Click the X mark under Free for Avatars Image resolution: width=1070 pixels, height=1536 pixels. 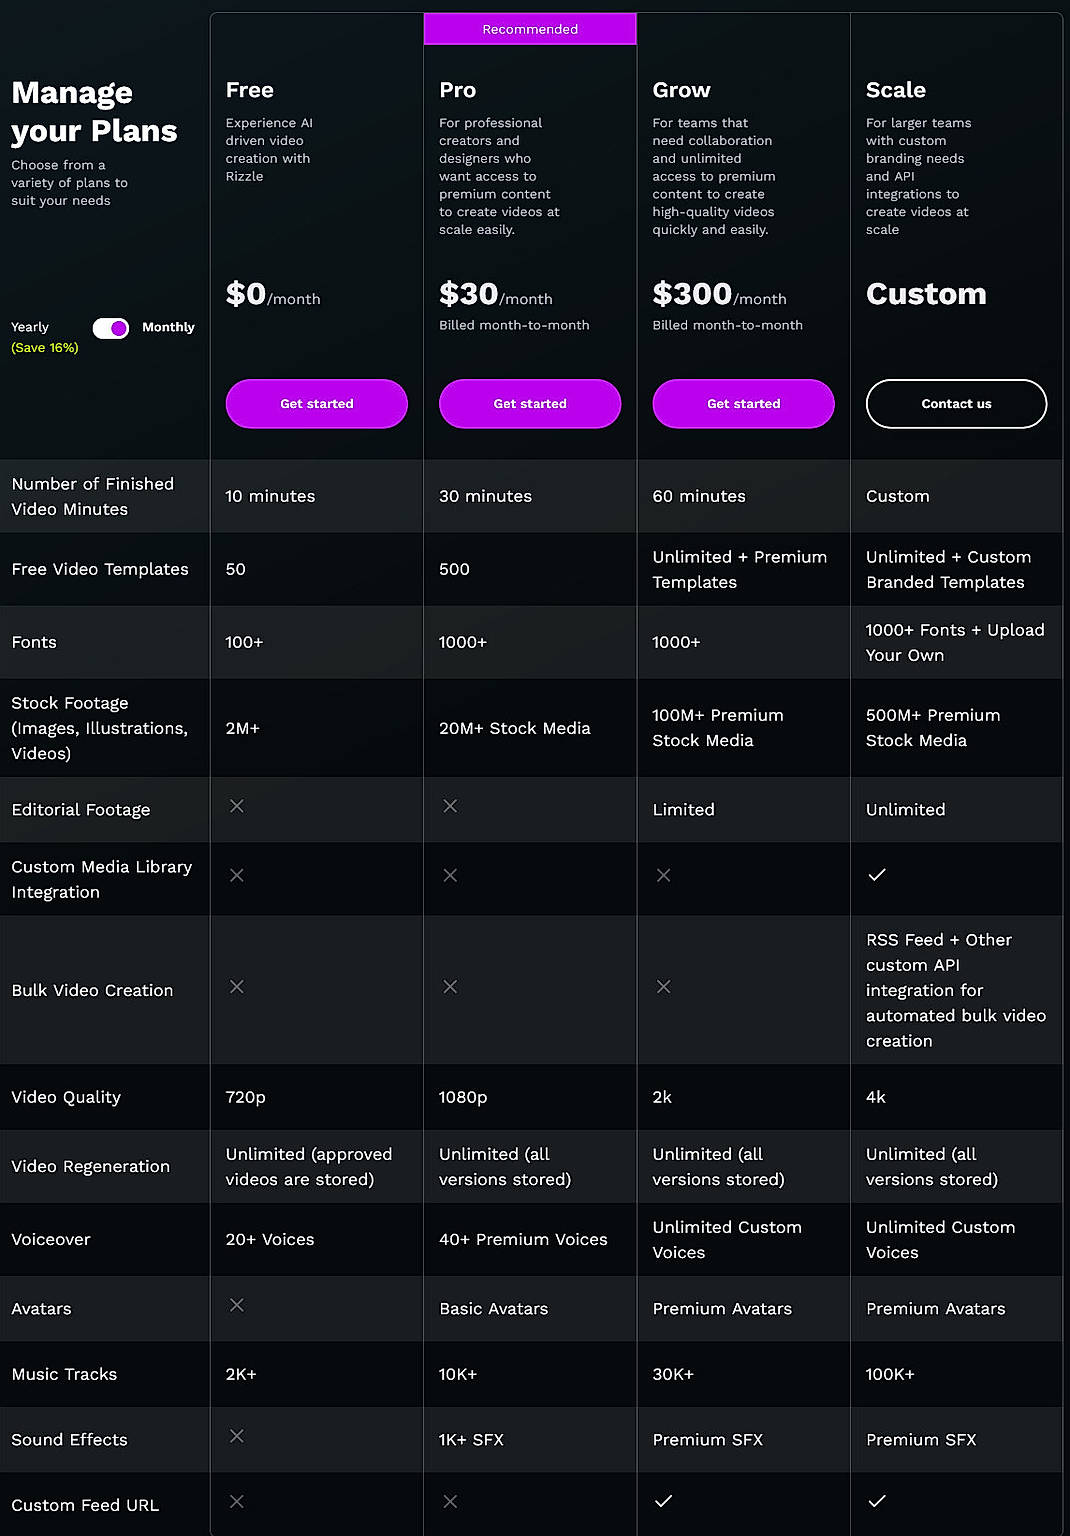click(x=237, y=1305)
